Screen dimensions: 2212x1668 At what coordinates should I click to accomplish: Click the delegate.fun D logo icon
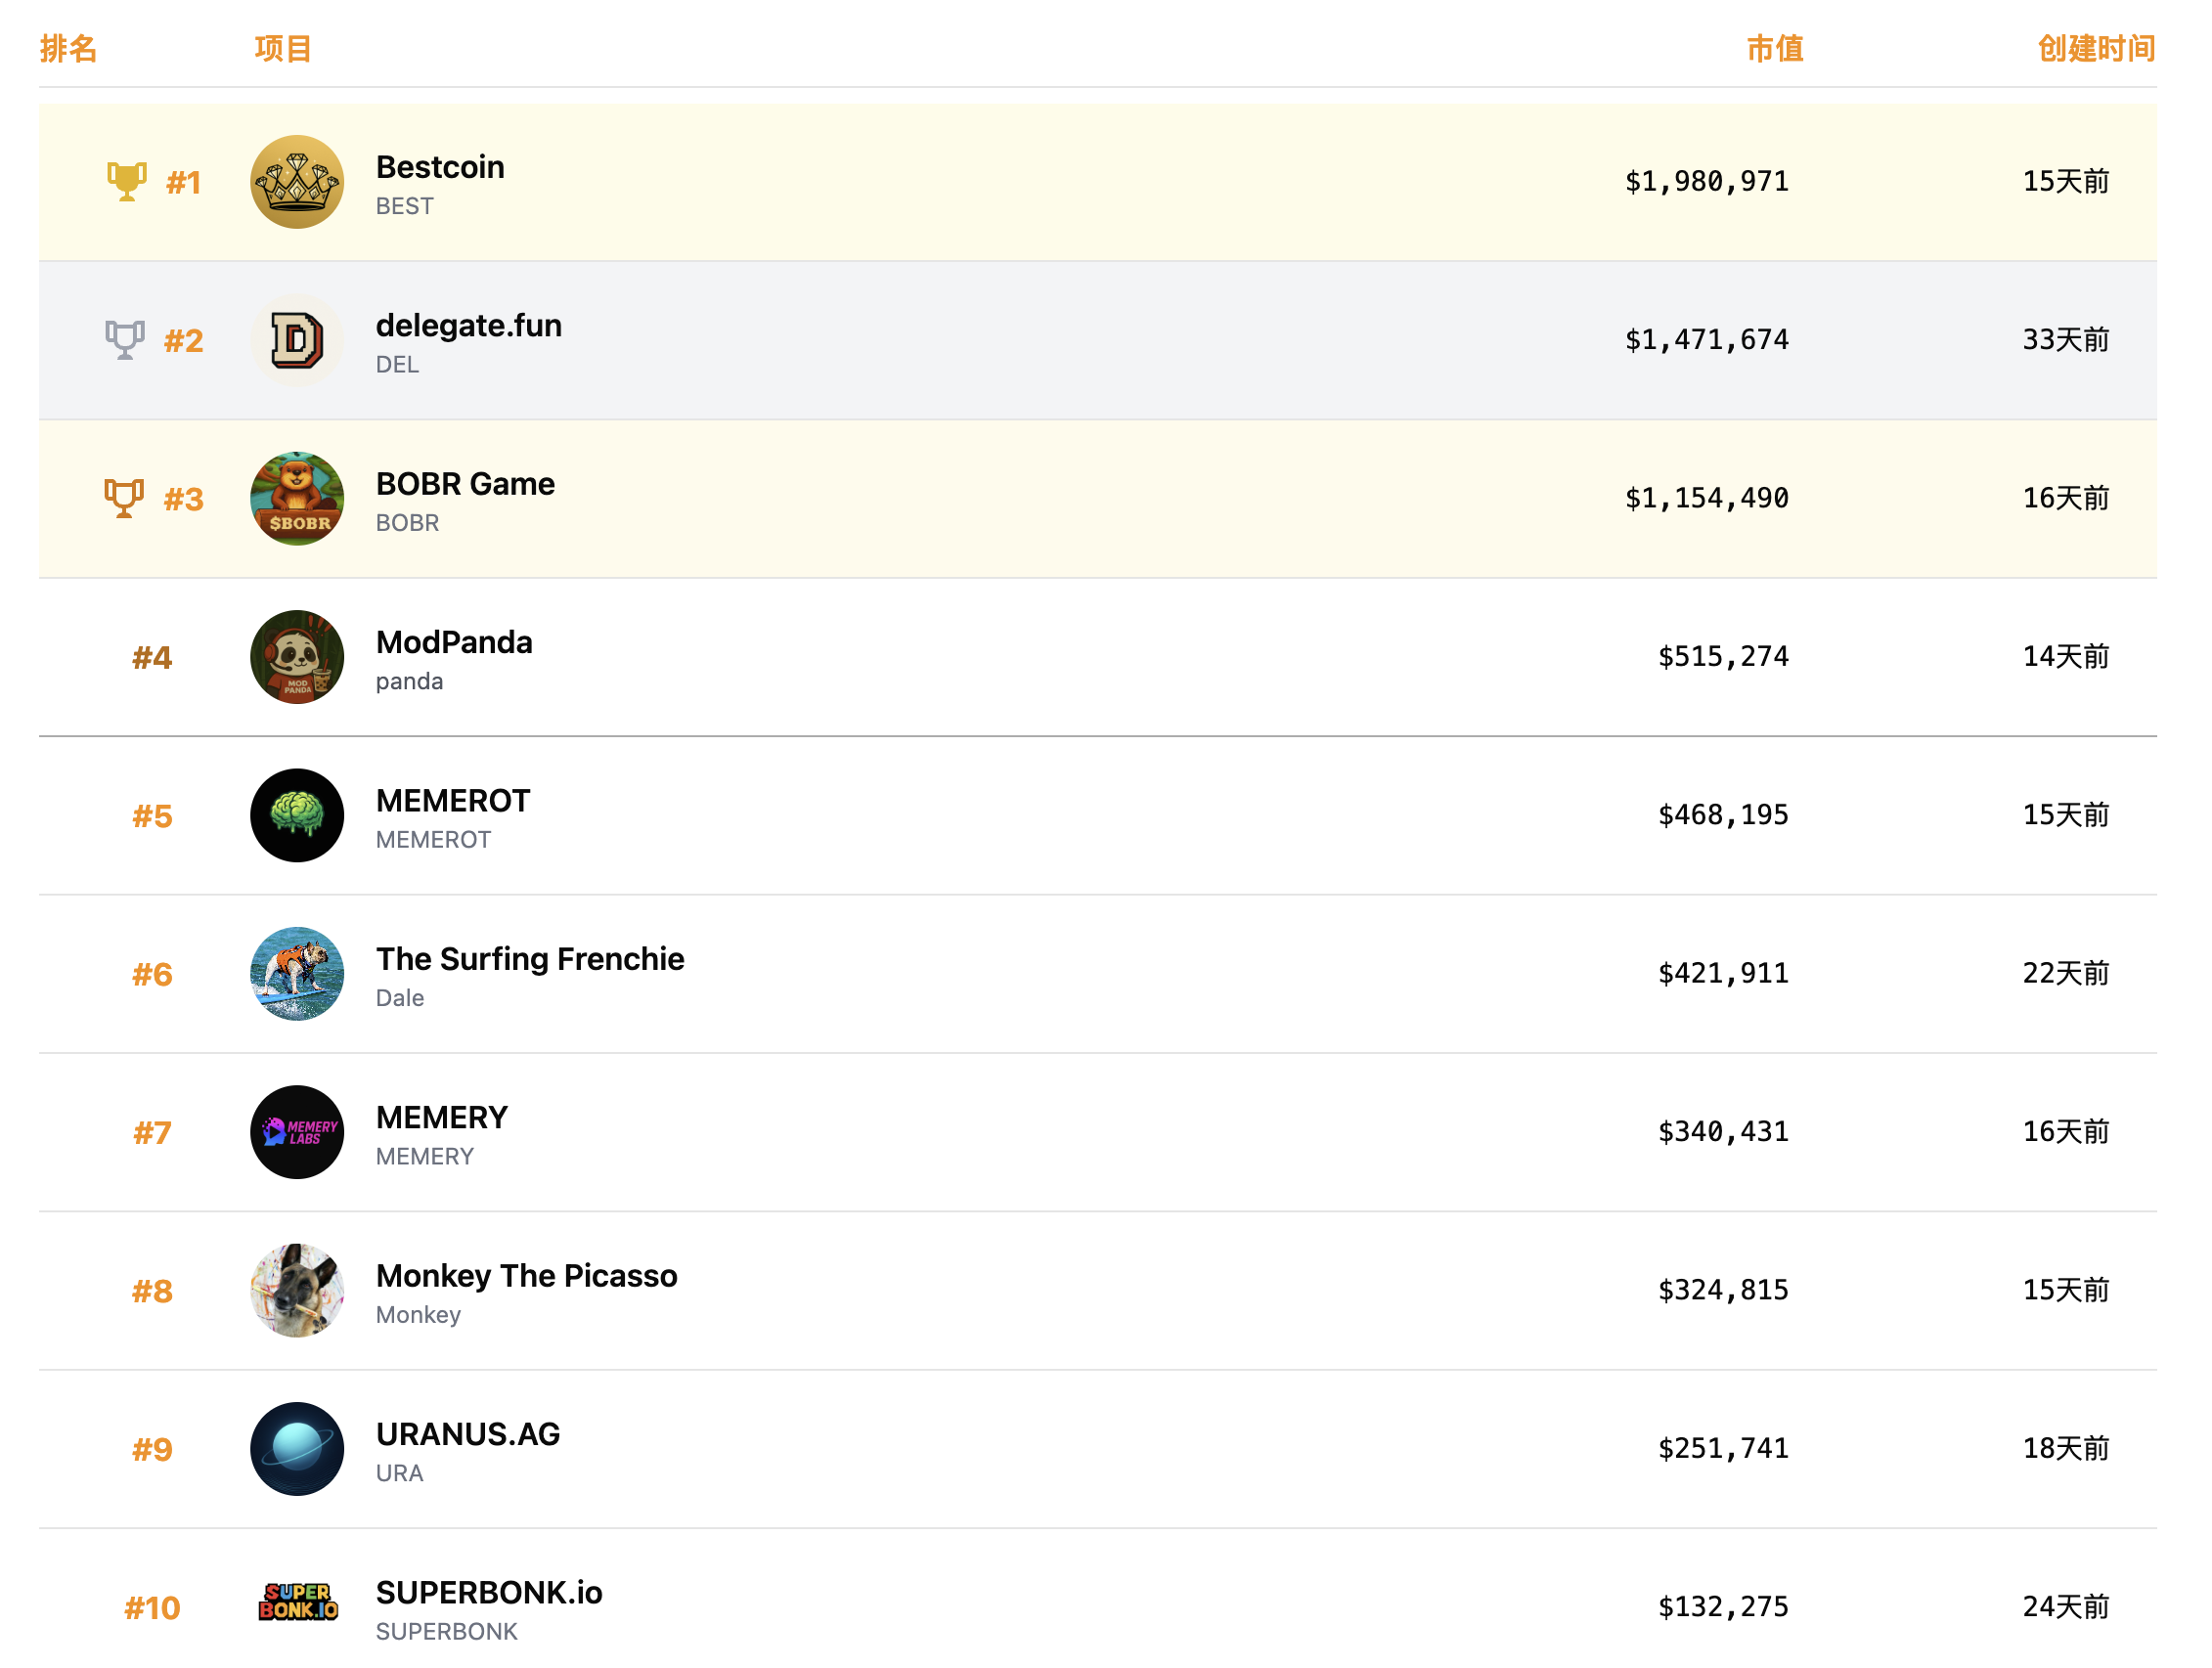[297, 340]
